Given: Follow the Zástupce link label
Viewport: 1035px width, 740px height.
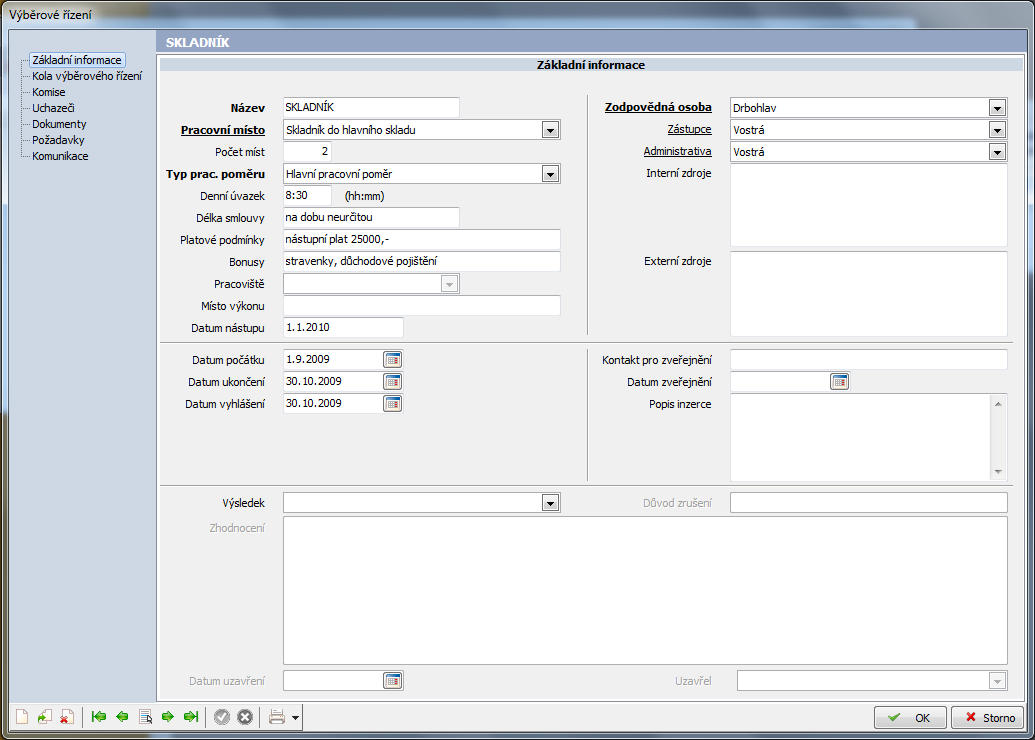Looking at the screenshot, I should pos(689,129).
